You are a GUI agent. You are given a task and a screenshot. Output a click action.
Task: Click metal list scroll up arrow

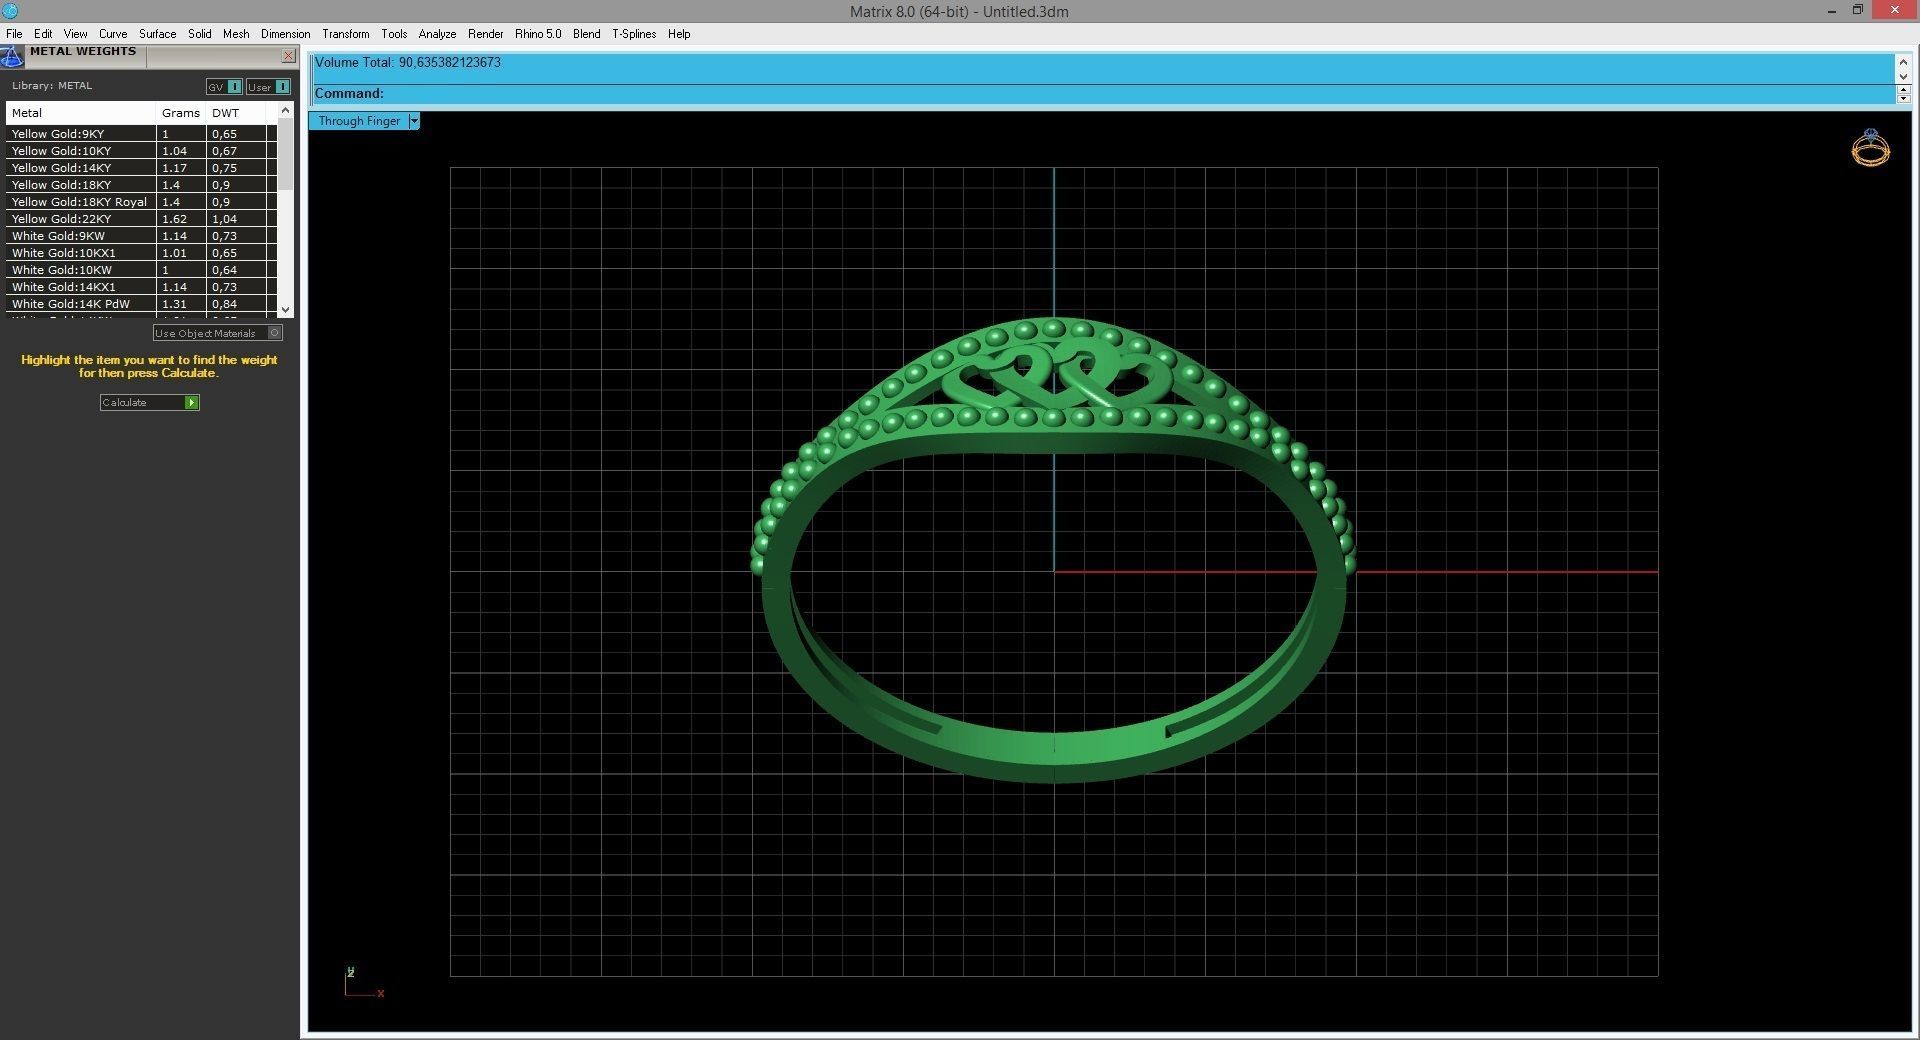point(286,110)
